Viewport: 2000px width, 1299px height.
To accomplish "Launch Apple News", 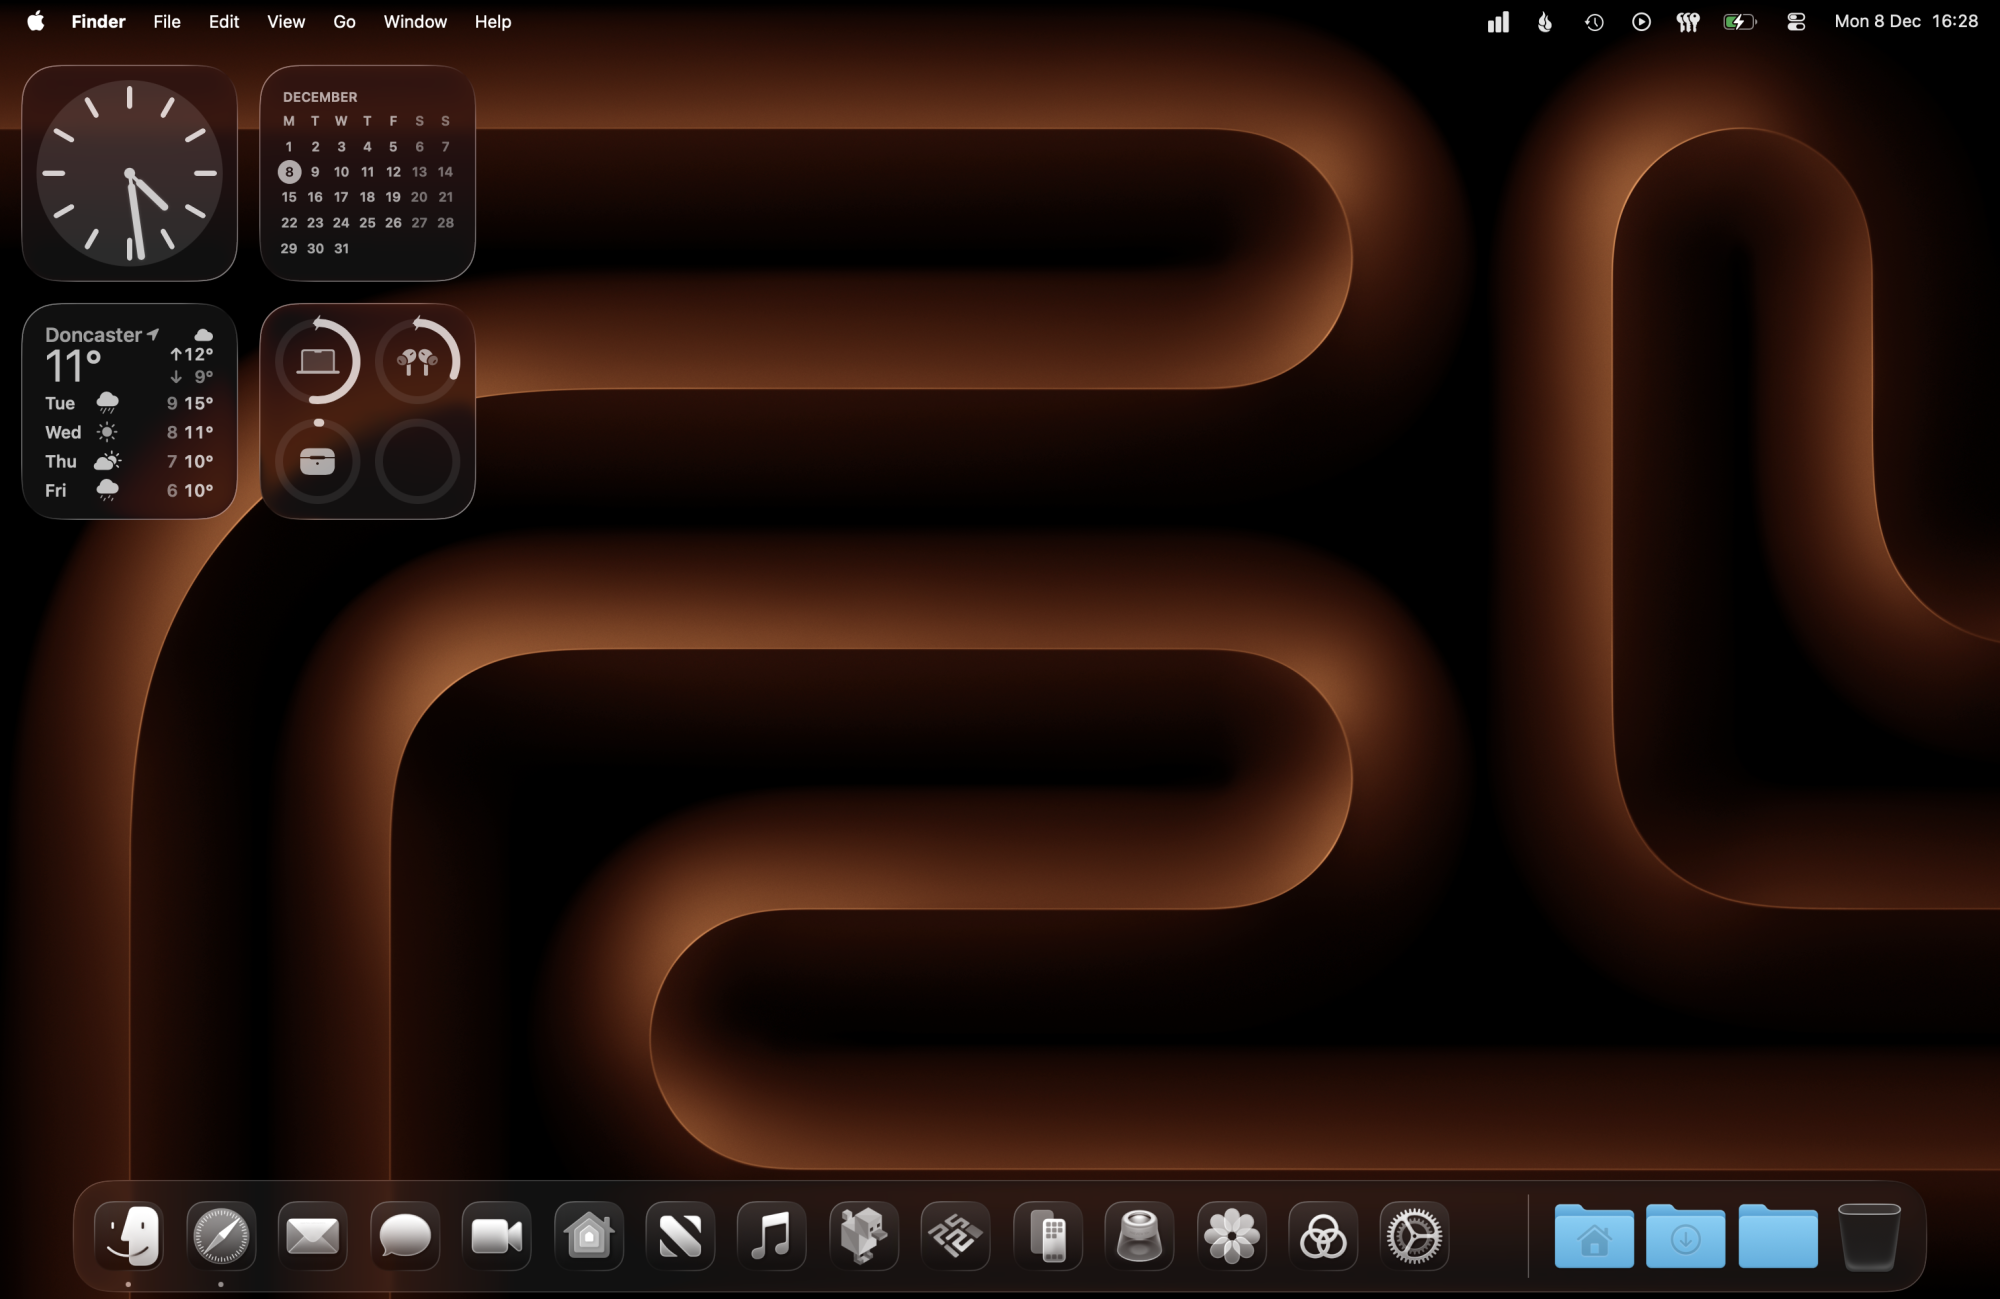I will [x=679, y=1236].
